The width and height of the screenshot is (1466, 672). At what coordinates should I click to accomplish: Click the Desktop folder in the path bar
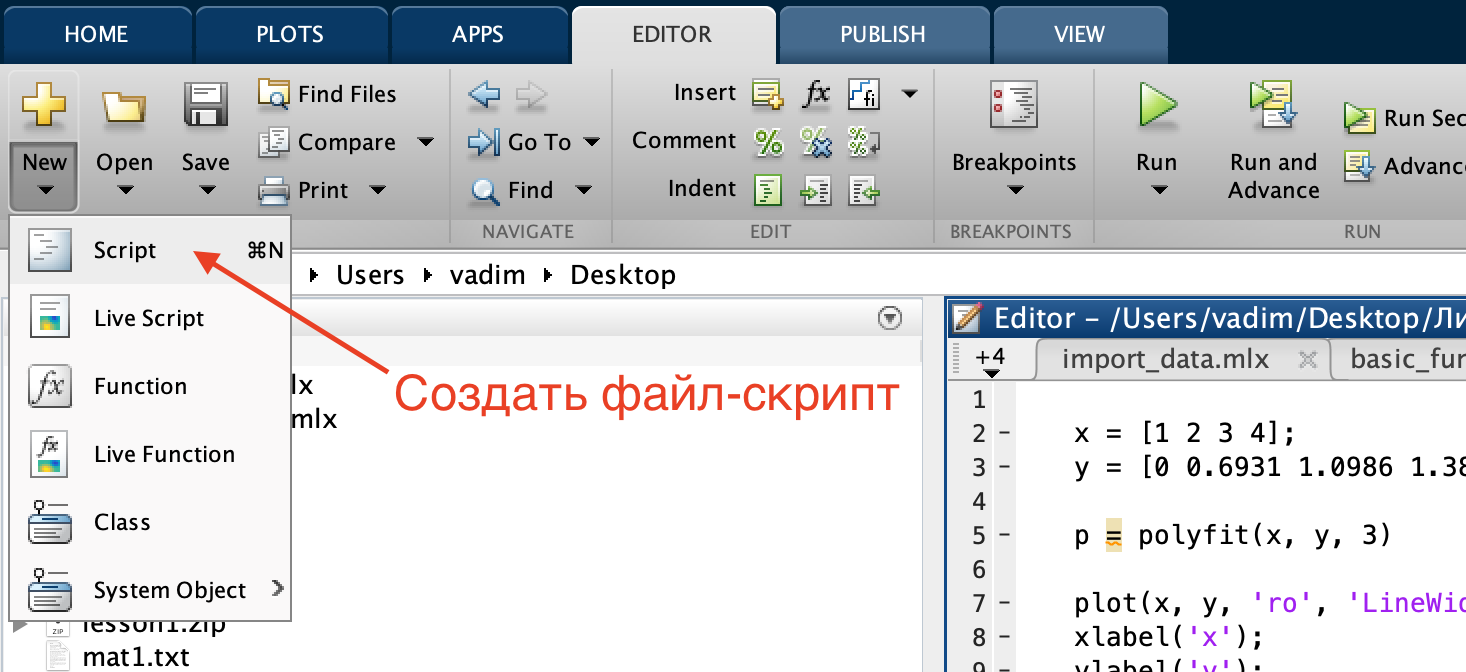coord(623,275)
